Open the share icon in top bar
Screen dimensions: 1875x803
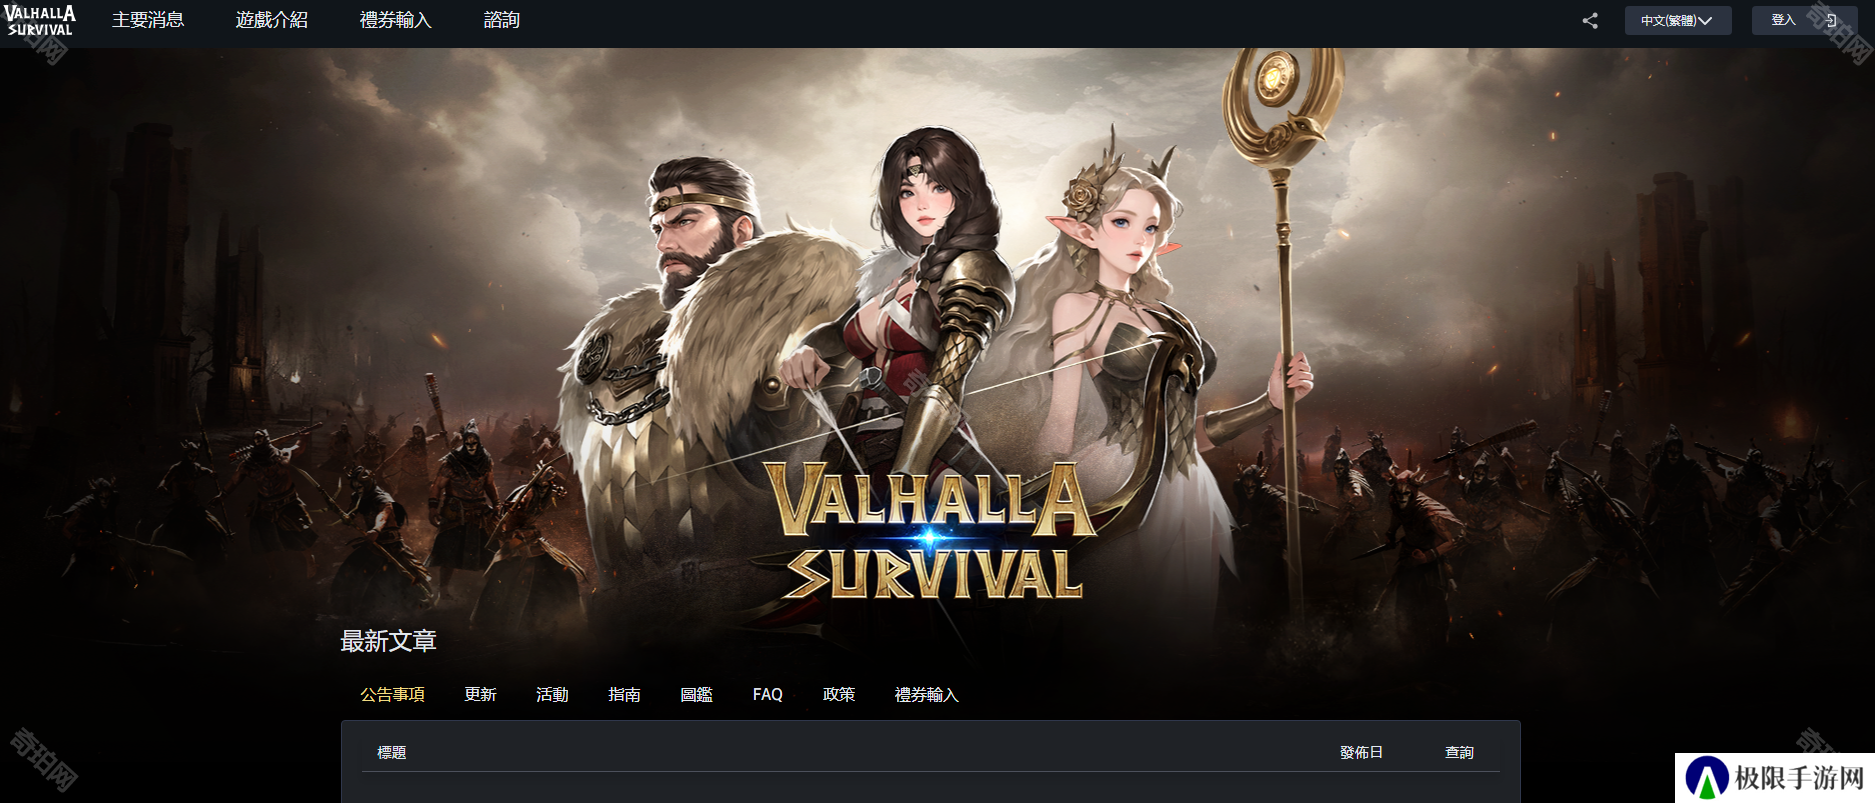(x=1590, y=21)
